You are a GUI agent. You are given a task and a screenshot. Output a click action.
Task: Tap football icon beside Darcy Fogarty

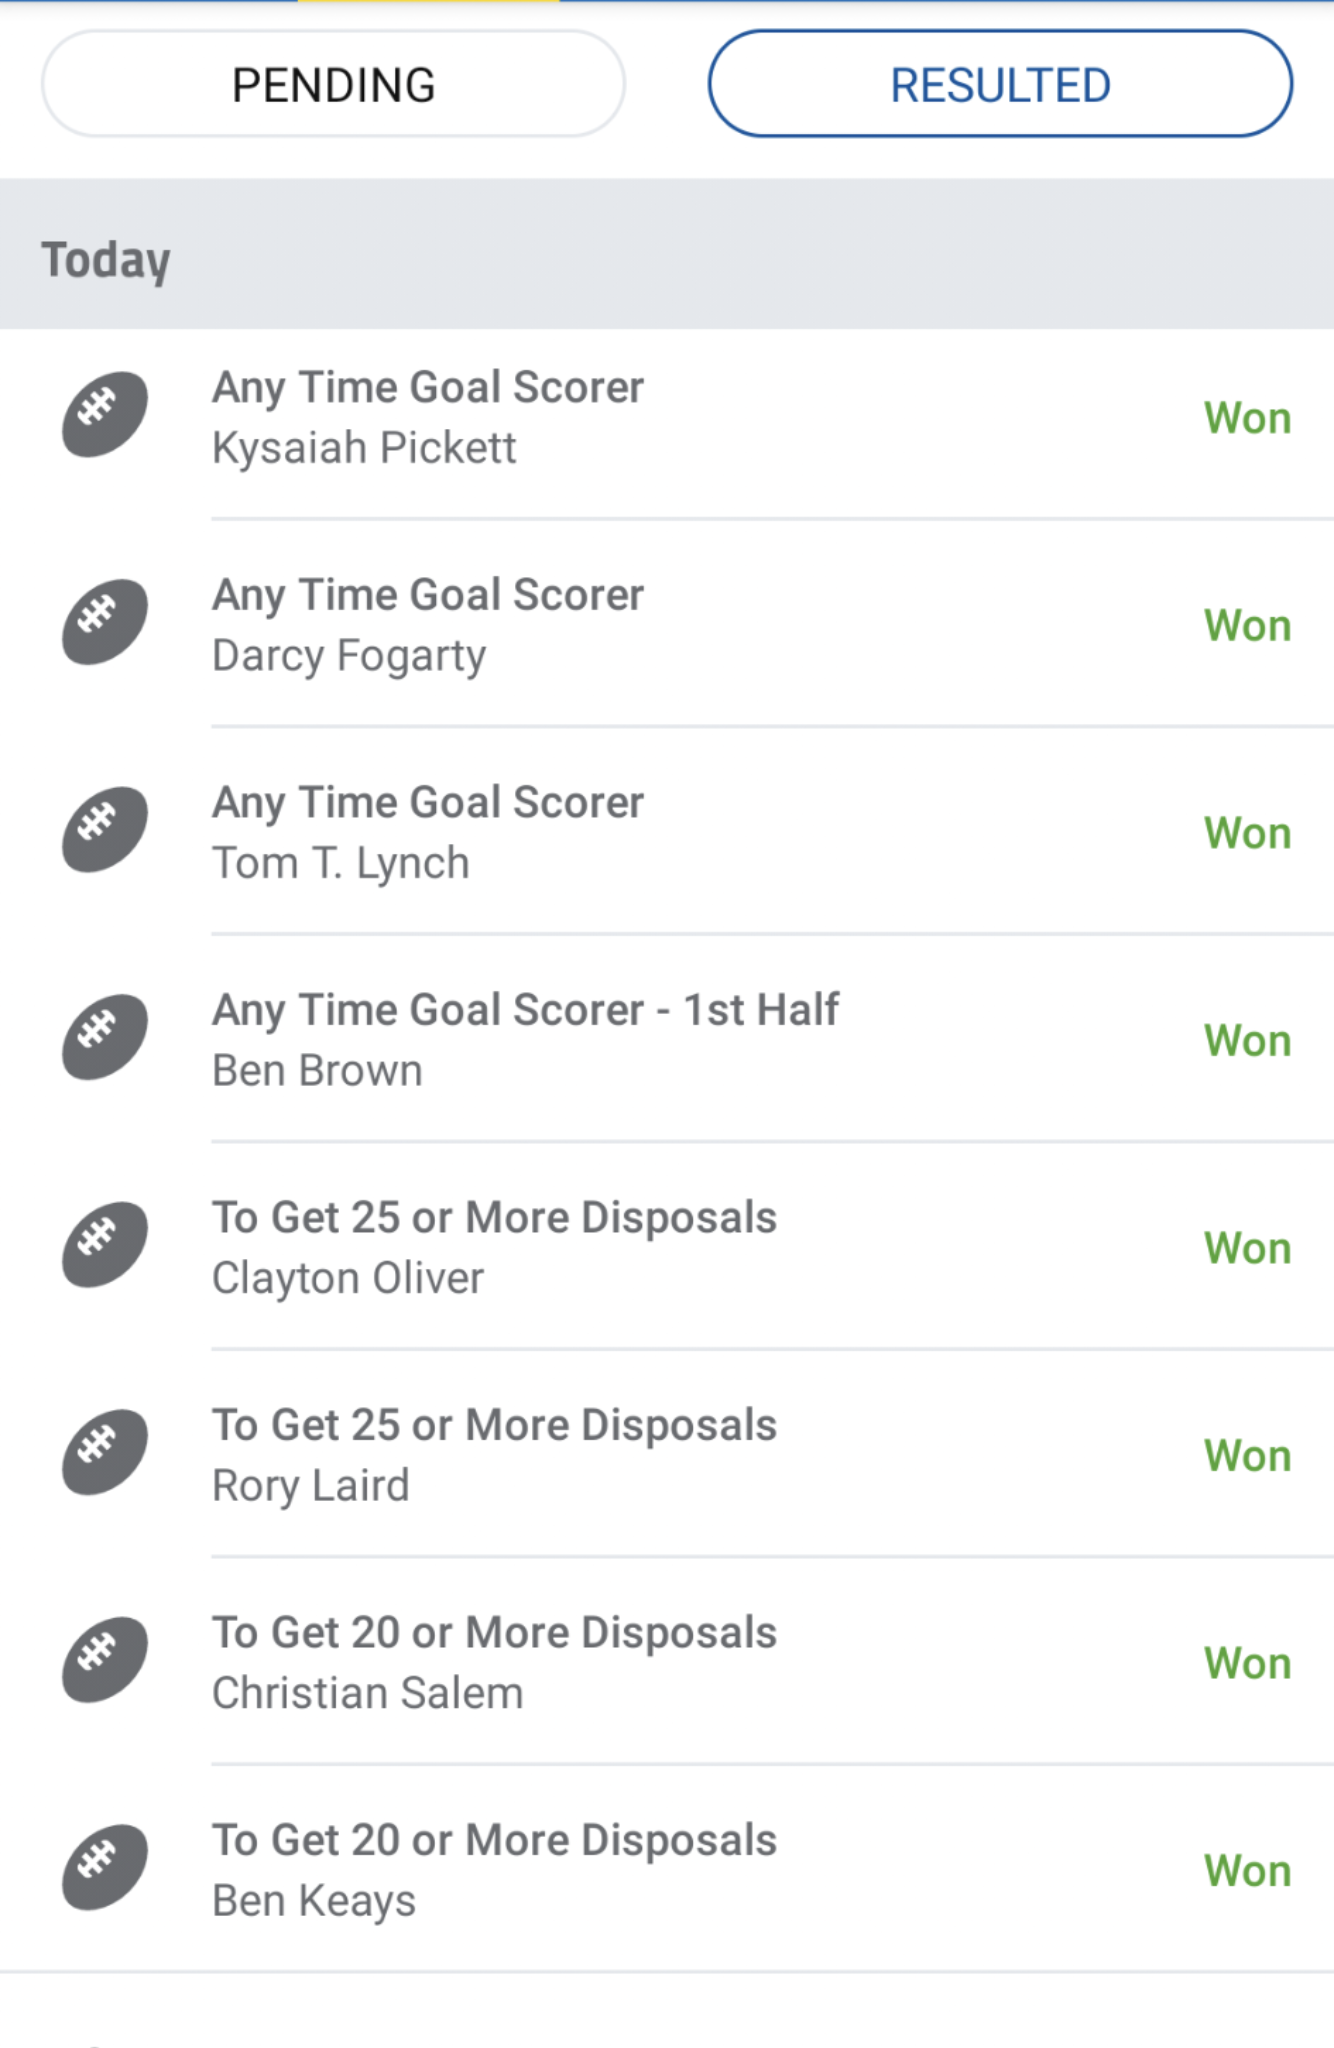point(105,622)
